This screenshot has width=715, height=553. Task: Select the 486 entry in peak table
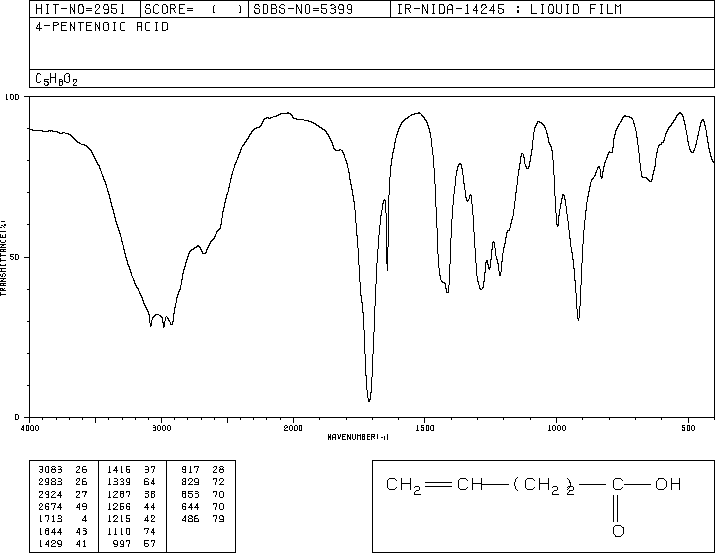click(x=191, y=519)
